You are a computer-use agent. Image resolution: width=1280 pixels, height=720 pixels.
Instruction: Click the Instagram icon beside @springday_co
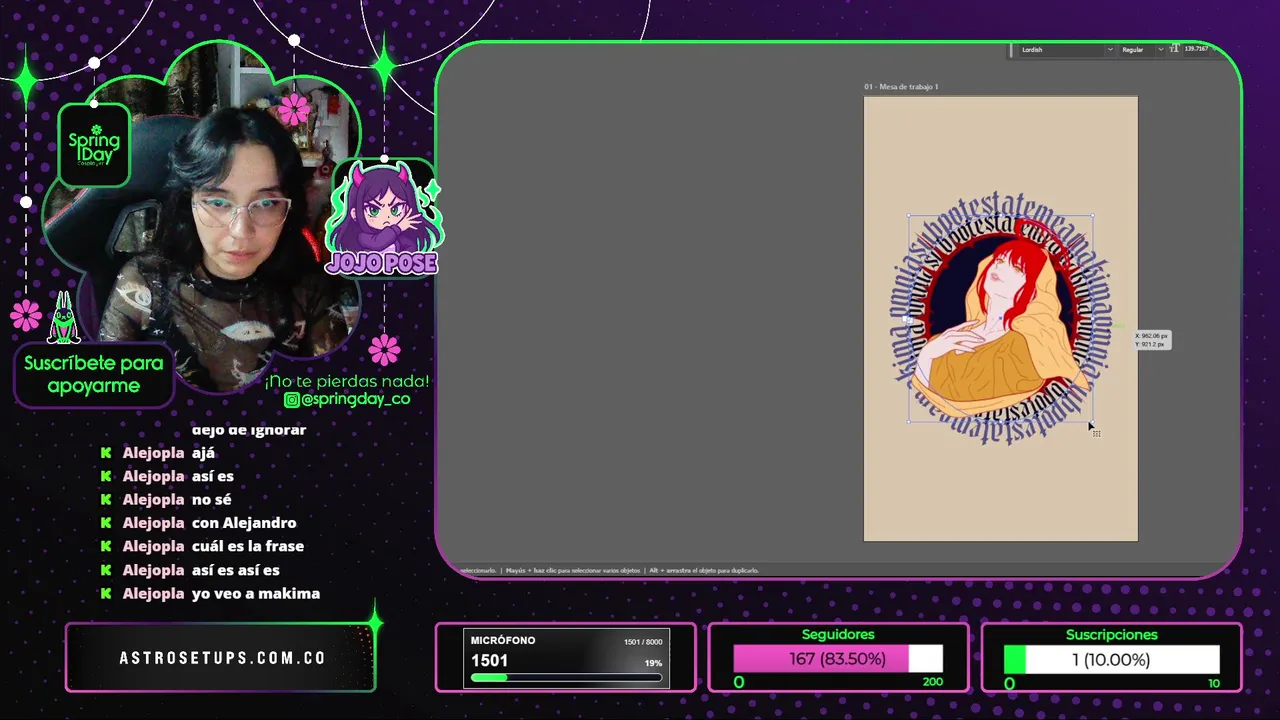291,400
